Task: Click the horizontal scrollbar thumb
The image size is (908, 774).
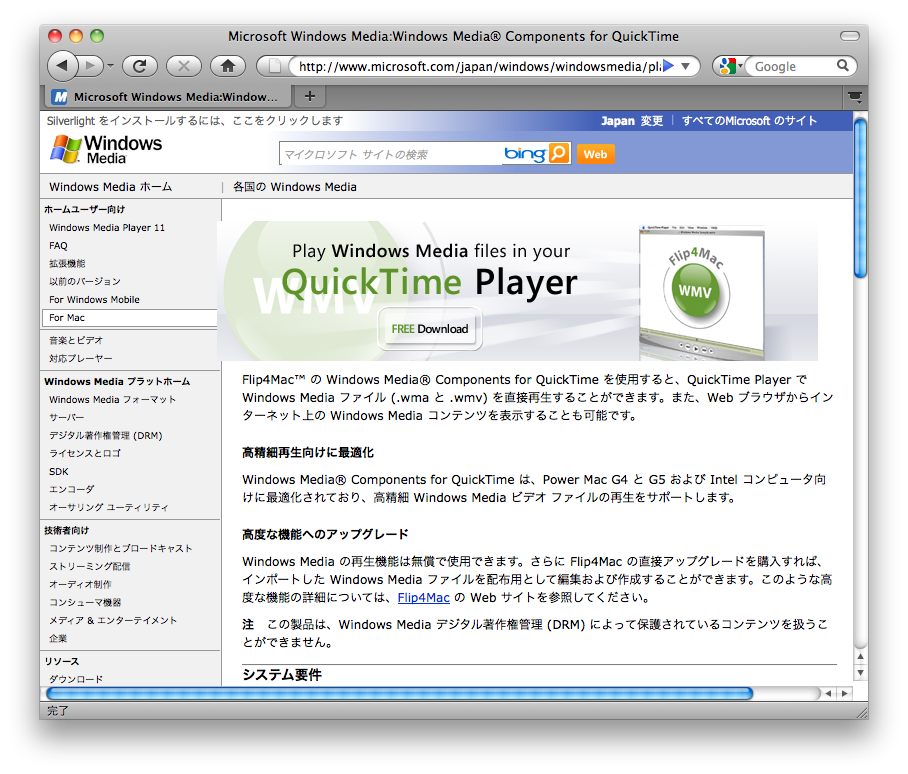Action: 400,693
